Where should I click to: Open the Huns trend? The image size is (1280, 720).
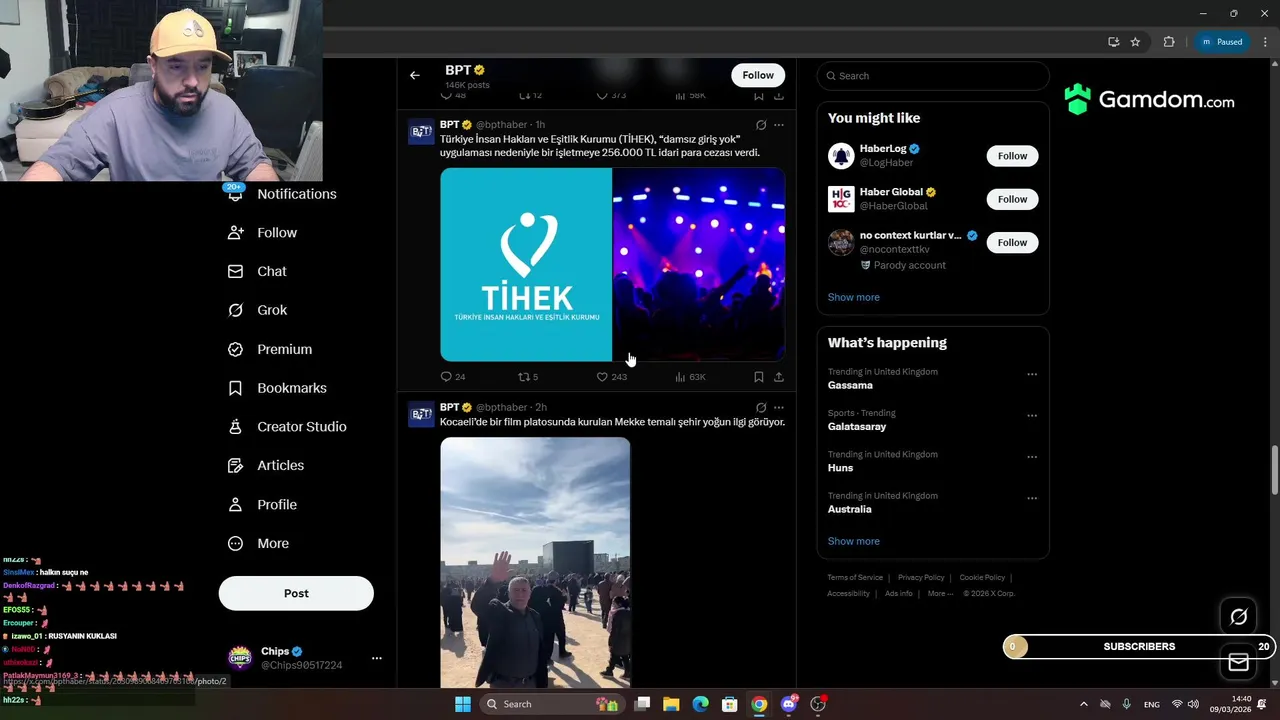point(841,468)
